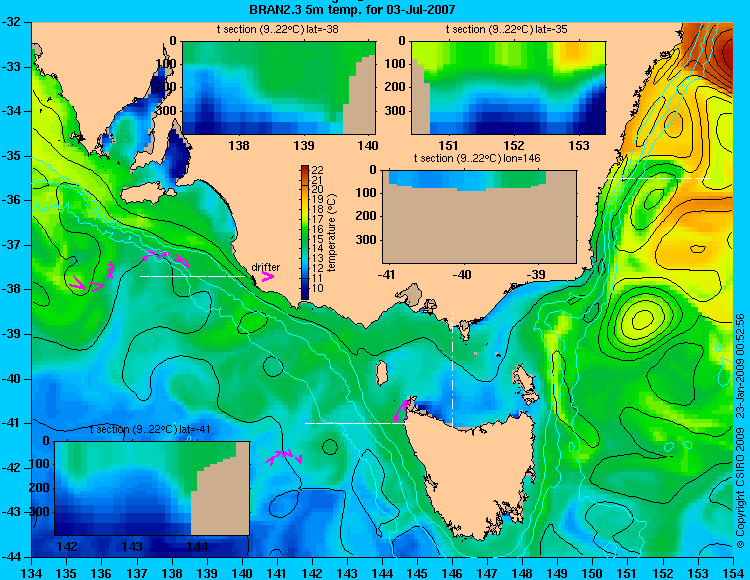This screenshot has width=750, height=580.
Task: Click the 143 label in the lat=-41 inset
Action: pyautogui.click(x=132, y=547)
